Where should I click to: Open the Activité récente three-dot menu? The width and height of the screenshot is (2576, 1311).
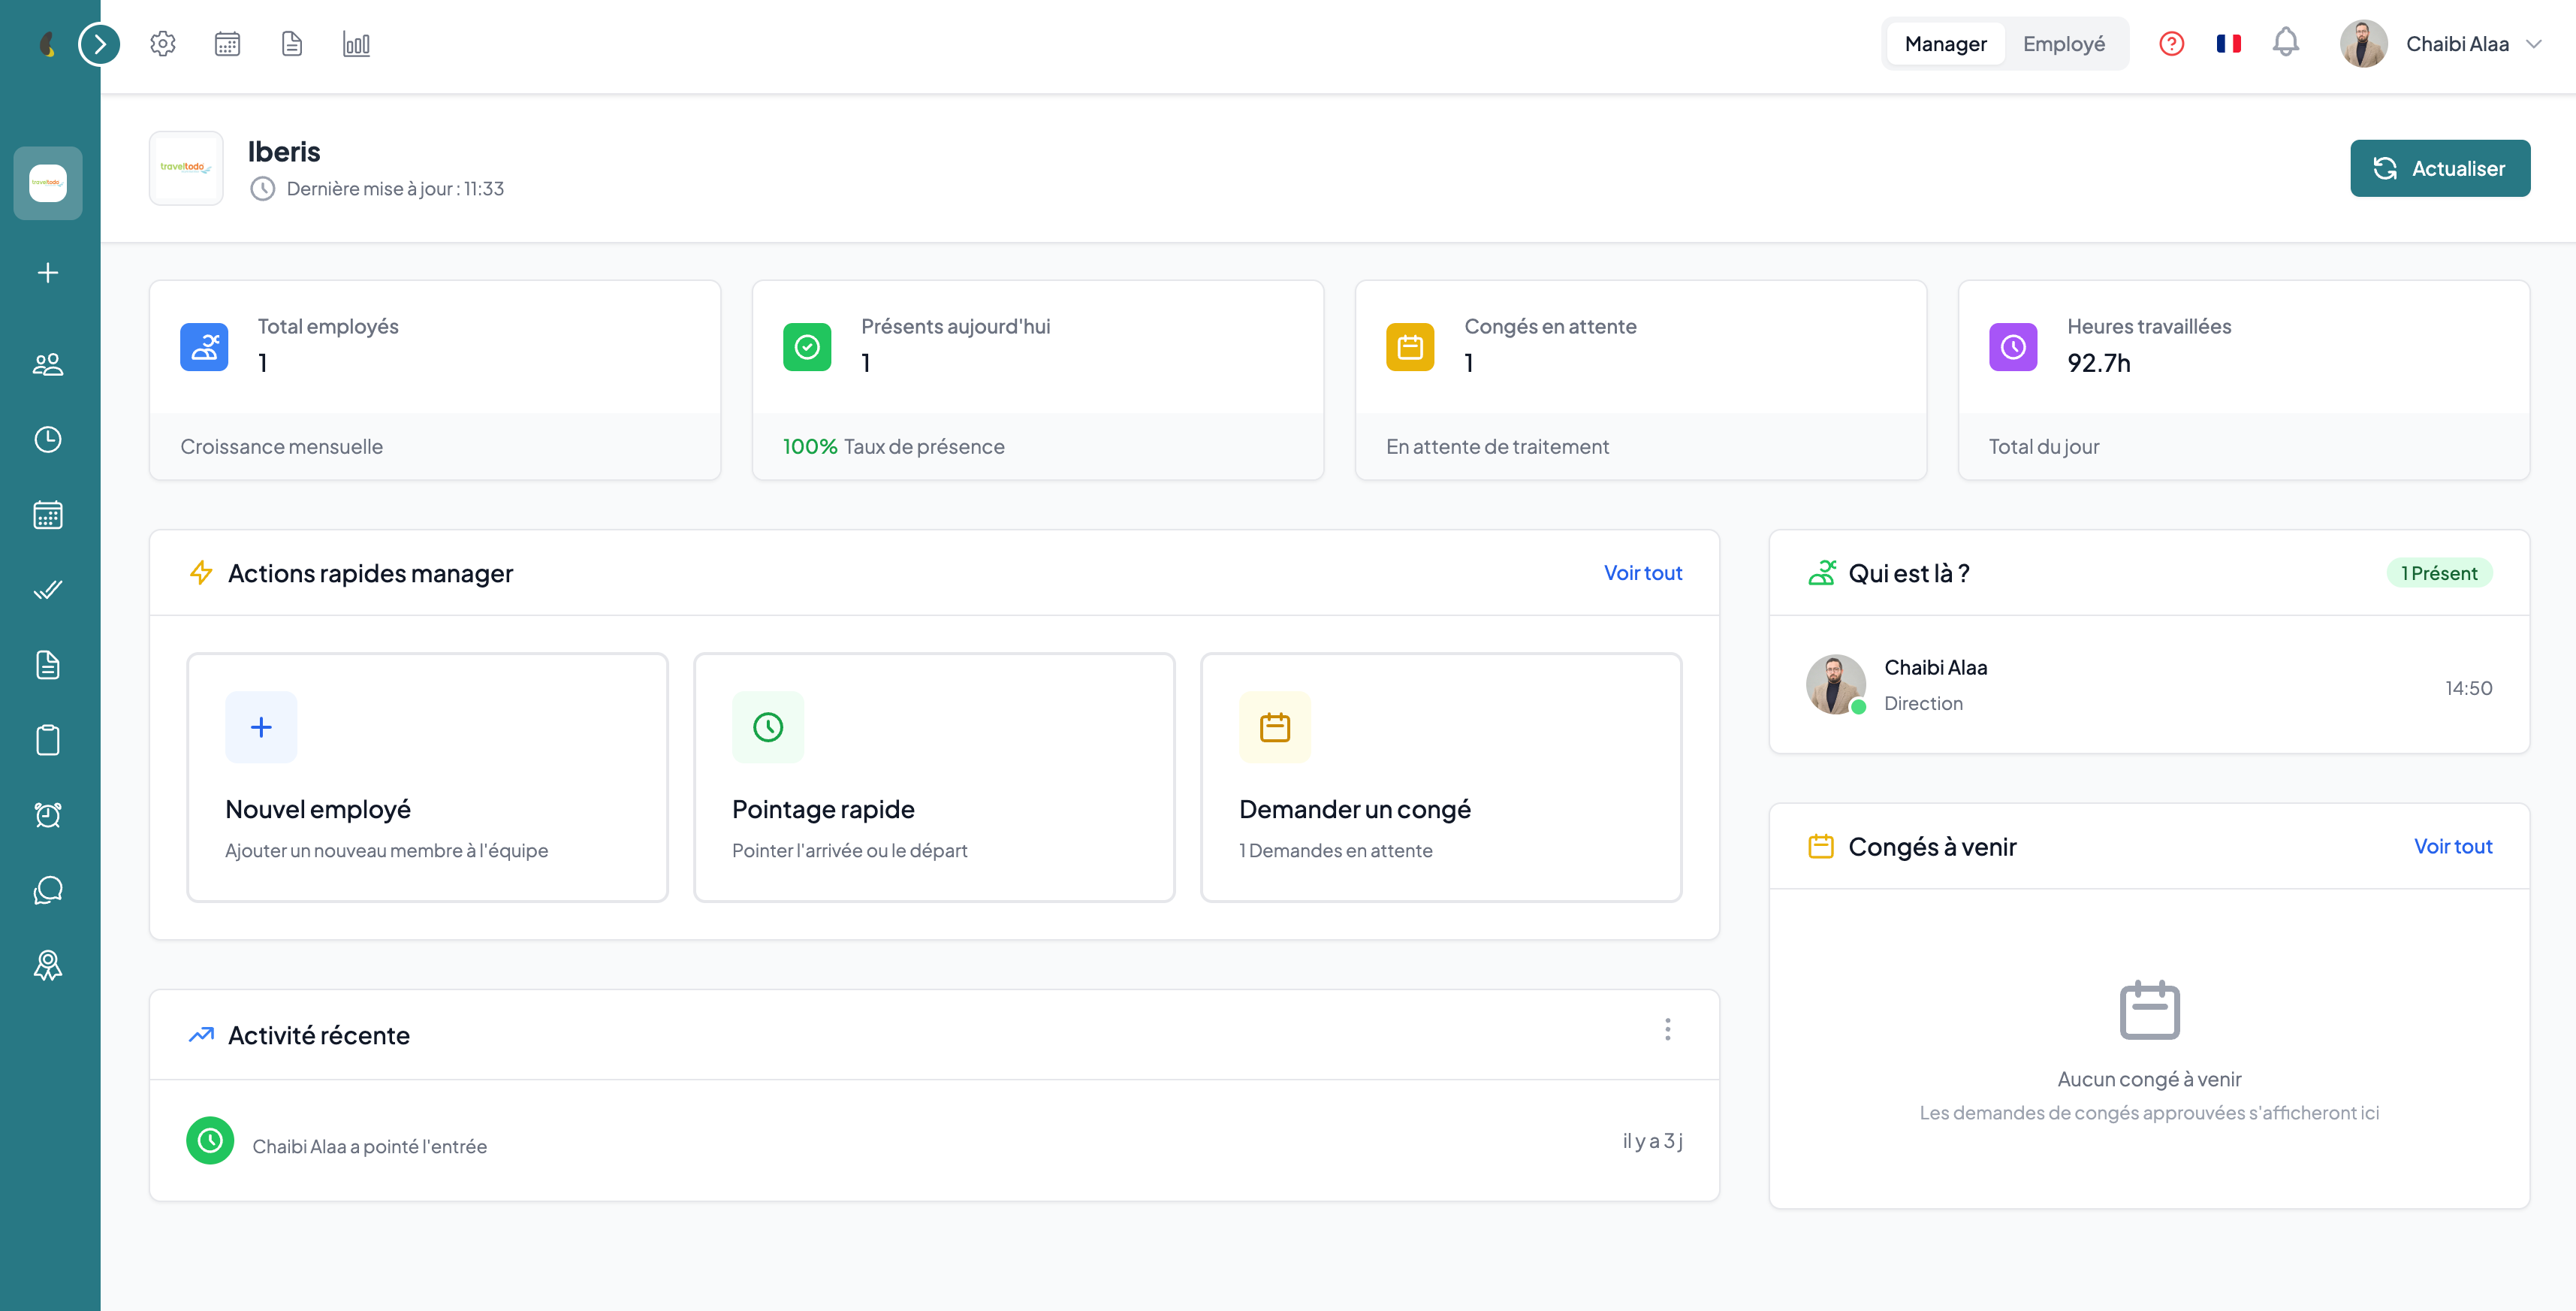[x=1667, y=1029]
